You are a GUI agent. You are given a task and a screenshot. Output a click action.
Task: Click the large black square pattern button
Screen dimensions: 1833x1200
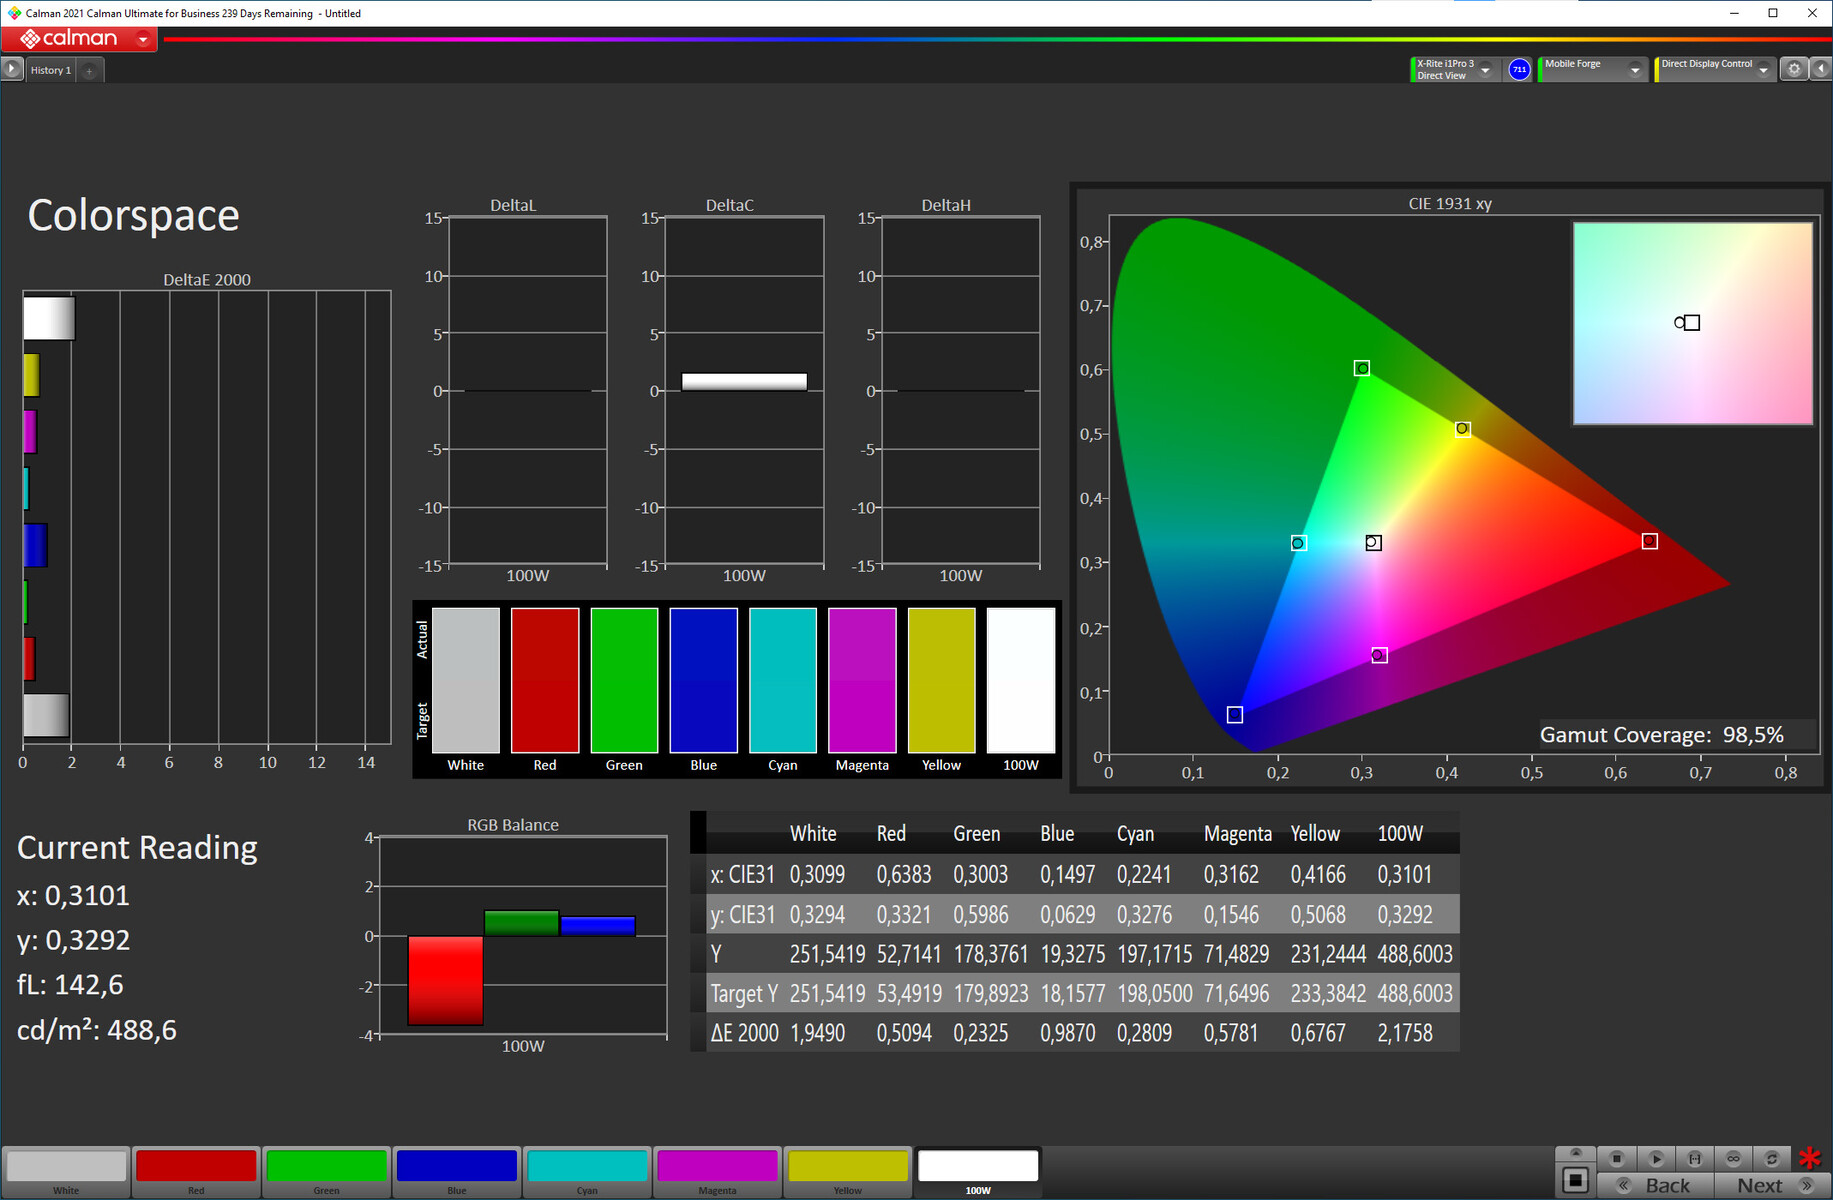1576,1180
